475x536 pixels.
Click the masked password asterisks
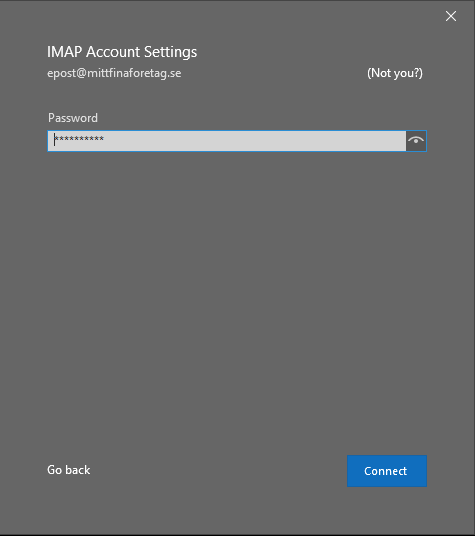coord(79,139)
